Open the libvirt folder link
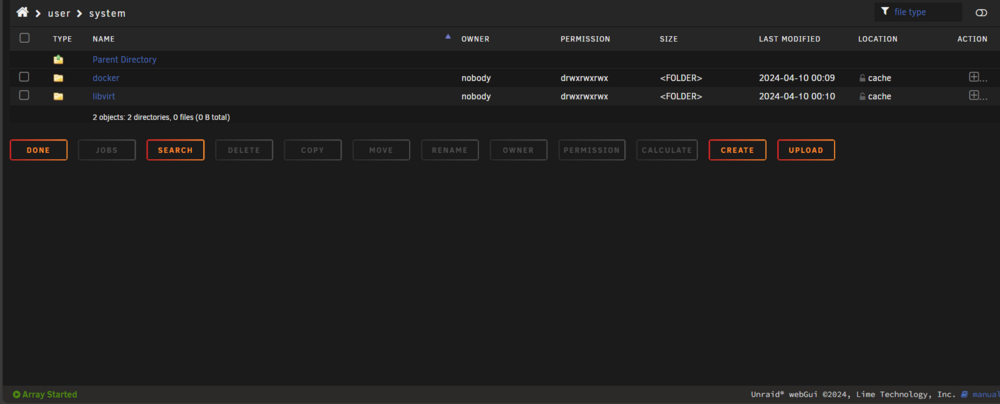Viewport: 1000px width, 404px height. tap(104, 96)
